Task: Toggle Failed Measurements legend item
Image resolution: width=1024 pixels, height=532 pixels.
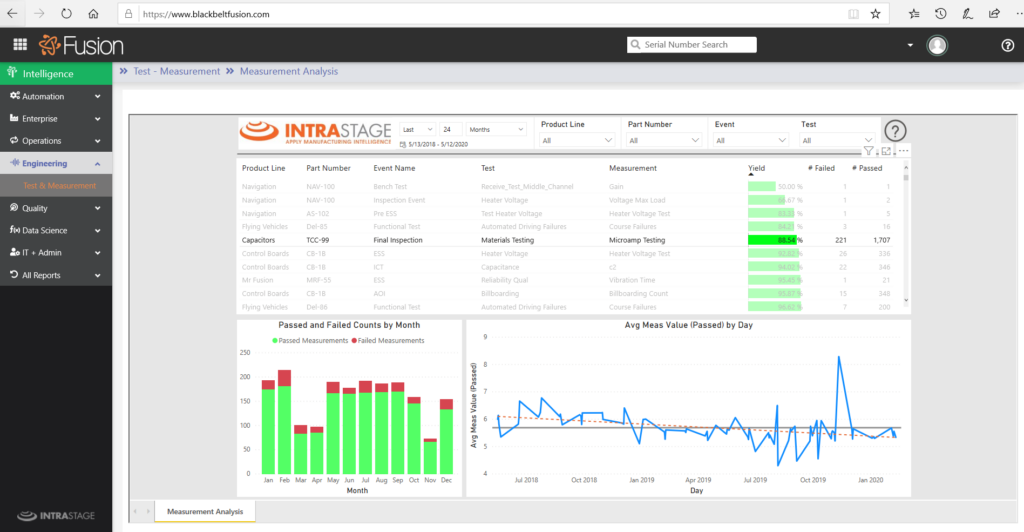Action: pyautogui.click(x=388, y=340)
